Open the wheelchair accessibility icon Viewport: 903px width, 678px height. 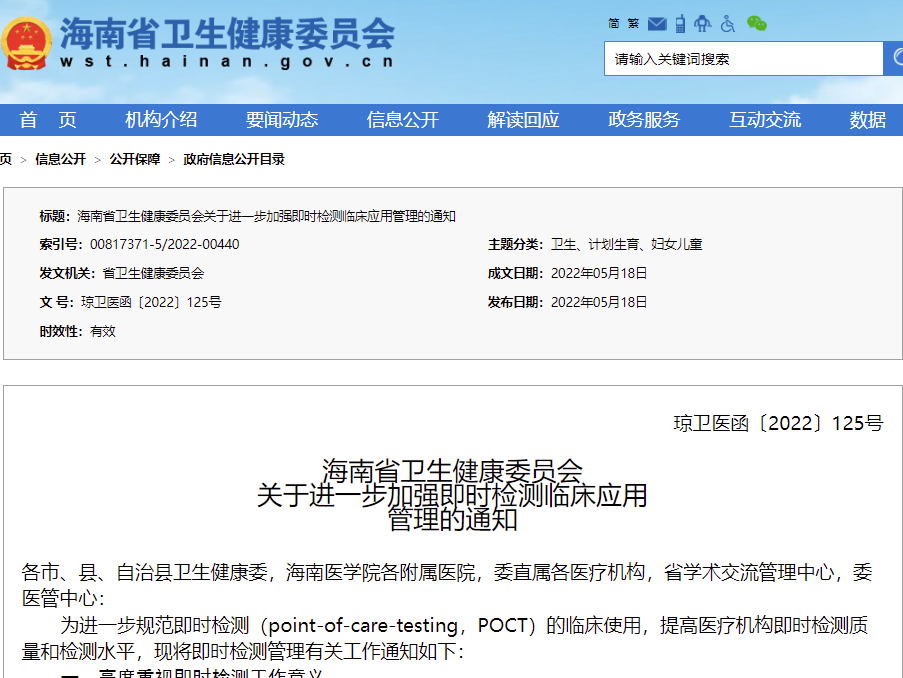[x=728, y=23]
